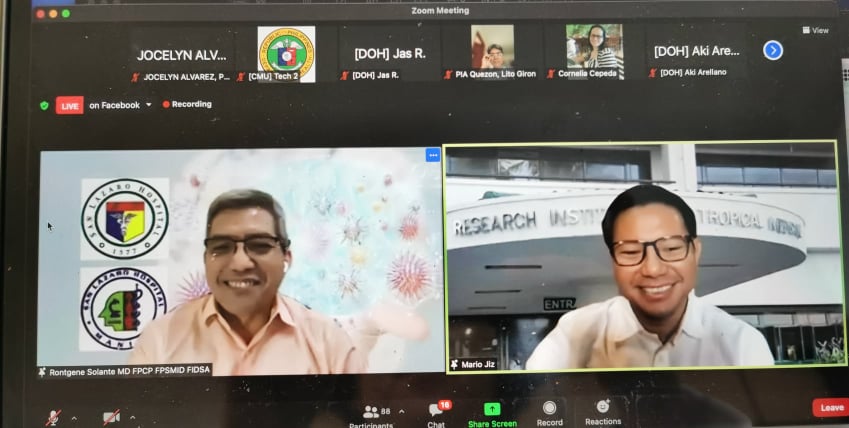The height and width of the screenshot is (428, 849).
Task: Open the Chat panel
Action: (436, 415)
